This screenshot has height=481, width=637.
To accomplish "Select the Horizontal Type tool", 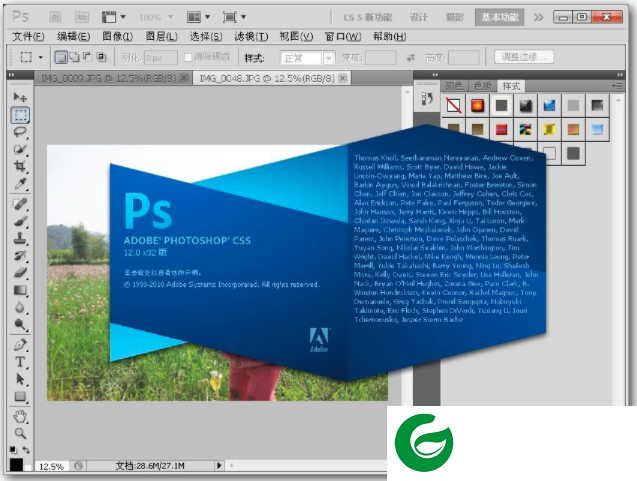I will click(x=20, y=362).
